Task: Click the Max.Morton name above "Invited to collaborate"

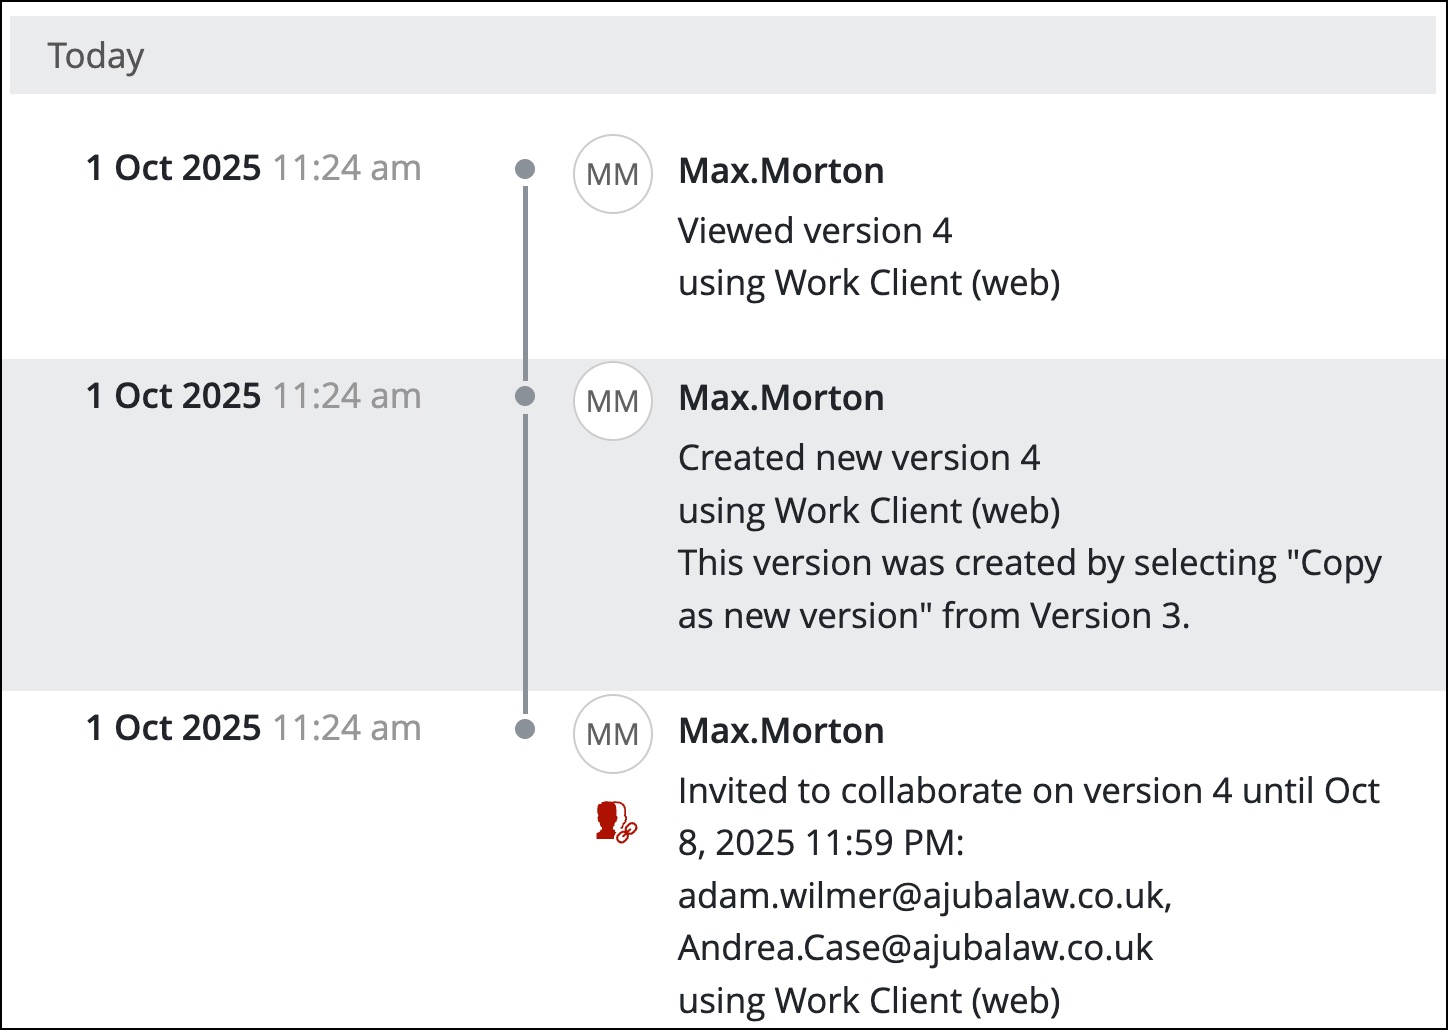Action: point(781,731)
